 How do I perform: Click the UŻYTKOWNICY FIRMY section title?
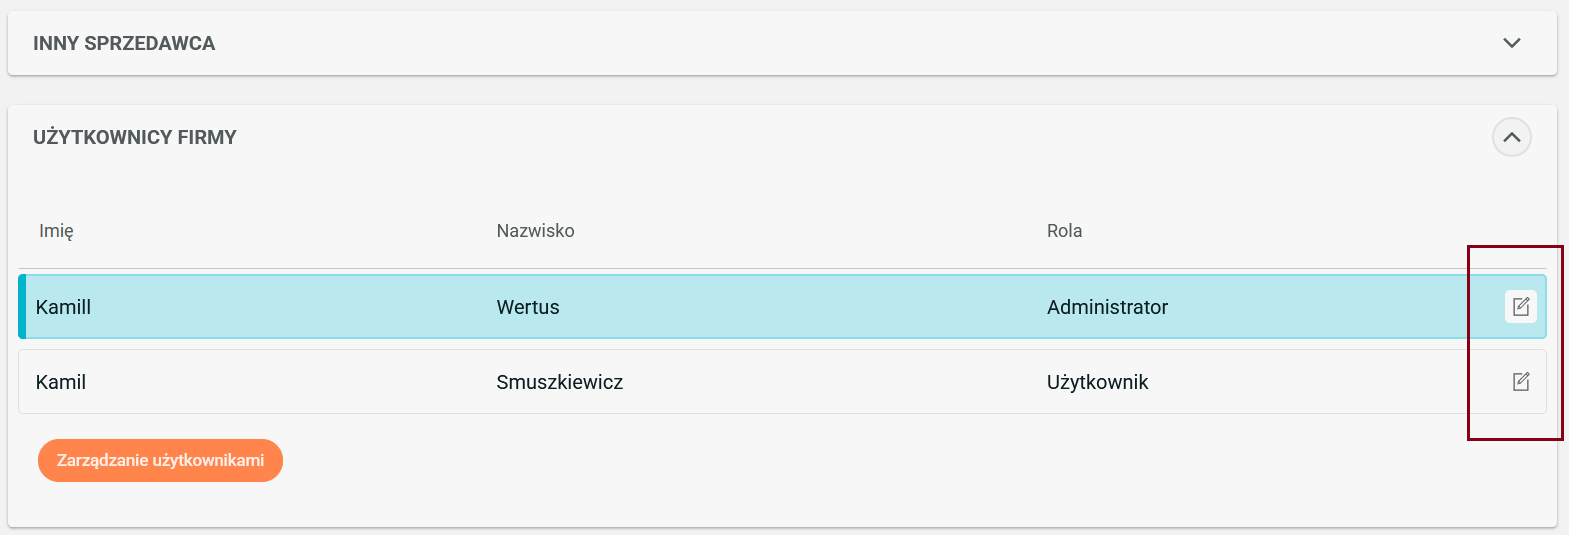click(135, 137)
